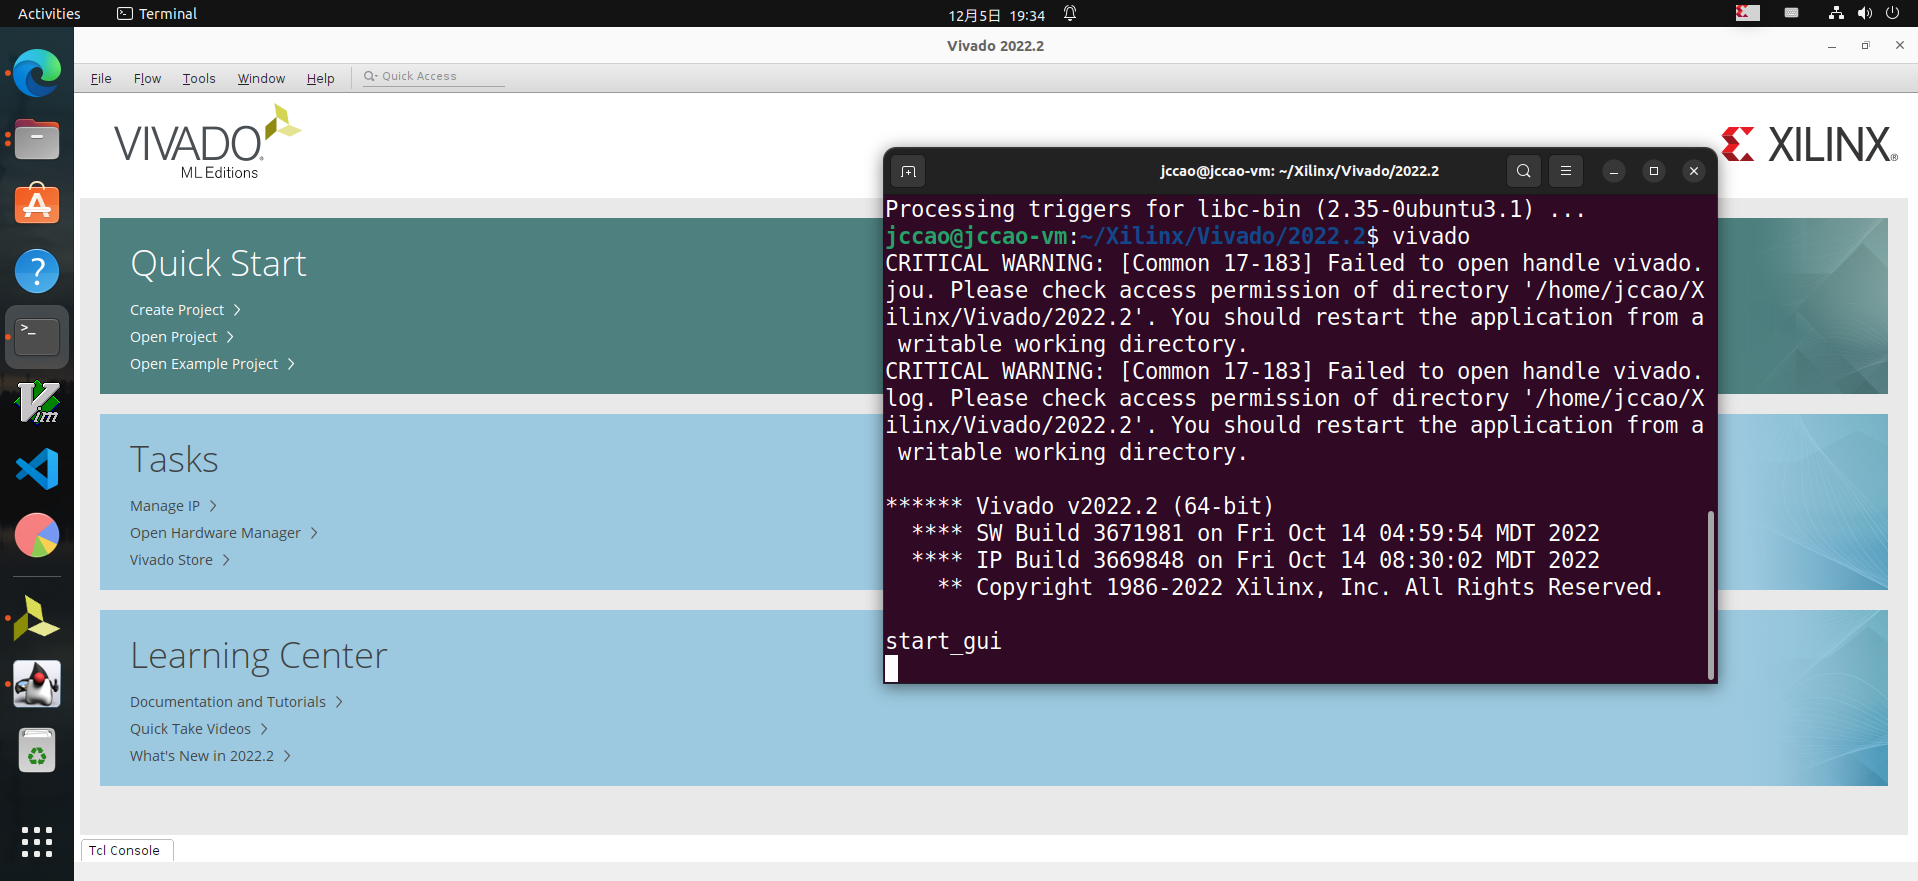Open the Java application dock icon
The width and height of the screenshot is (1918, 881).
(x=37, y=685)
